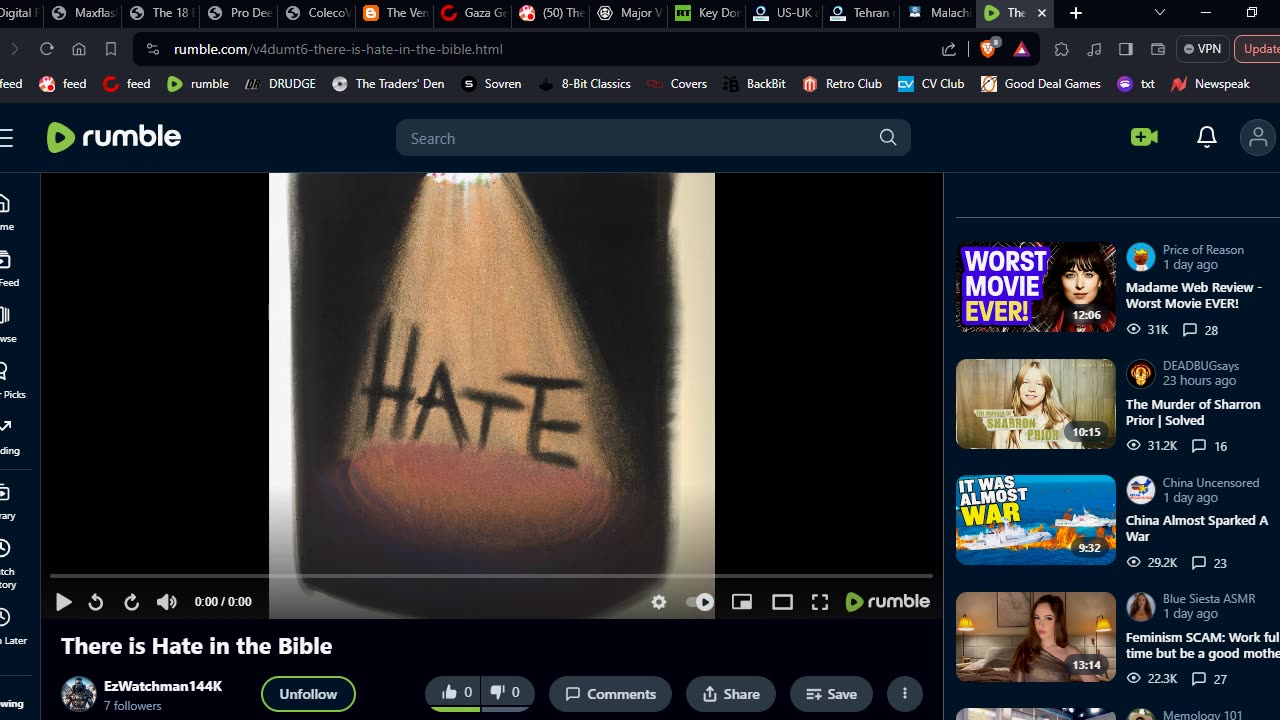This screenshot has height=720, width=1280.
Task: Share this video
Action: point(731,694)
